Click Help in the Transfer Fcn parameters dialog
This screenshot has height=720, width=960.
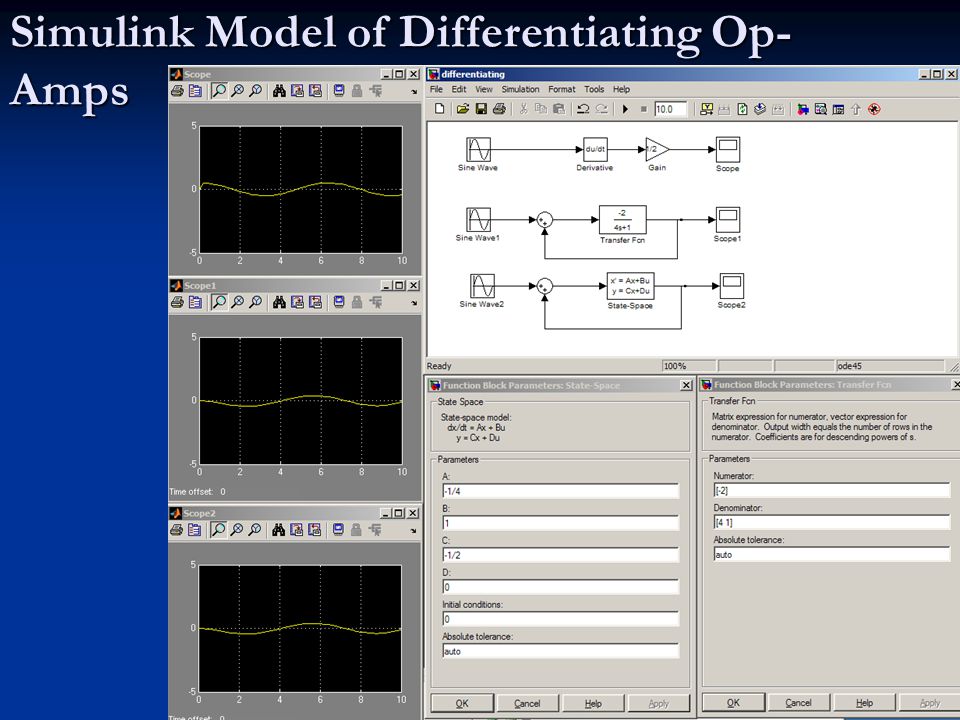(x=864, y=702)
